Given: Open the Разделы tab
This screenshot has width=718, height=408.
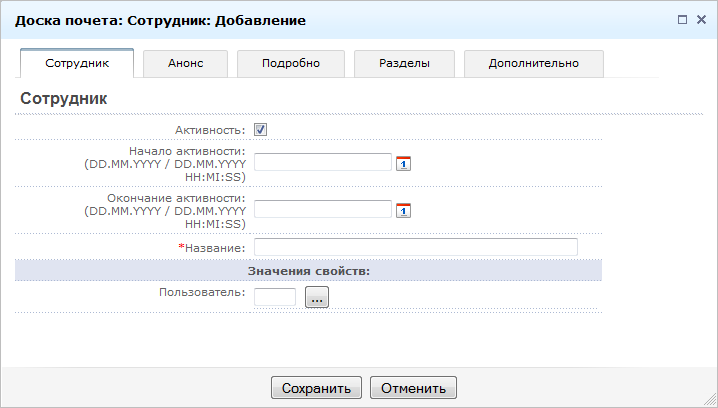Looking at the screenshot, I should (404, 63).
